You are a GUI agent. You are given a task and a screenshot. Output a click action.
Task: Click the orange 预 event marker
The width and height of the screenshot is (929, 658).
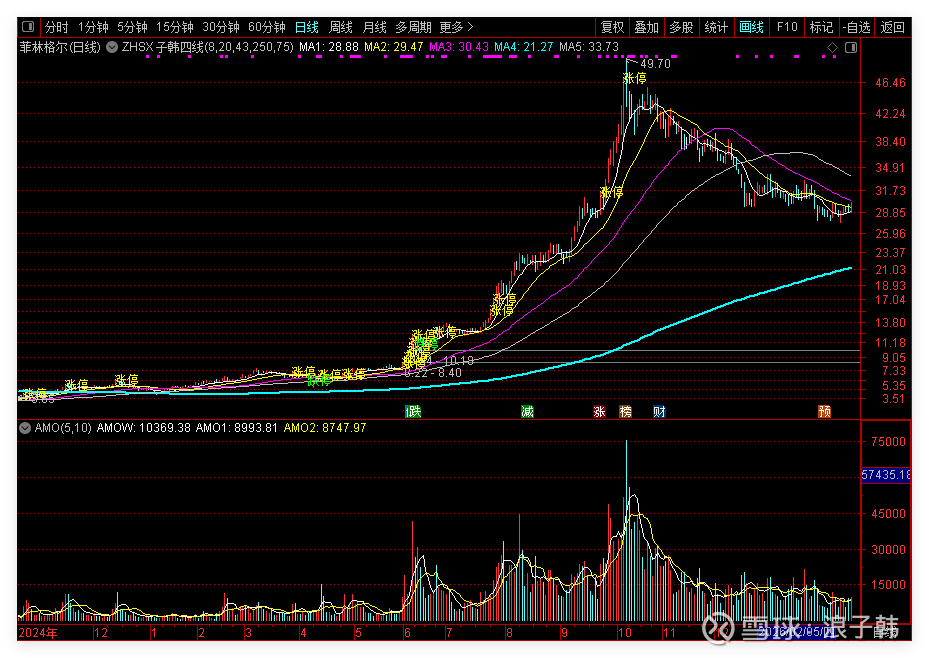[x=824, y=411]
